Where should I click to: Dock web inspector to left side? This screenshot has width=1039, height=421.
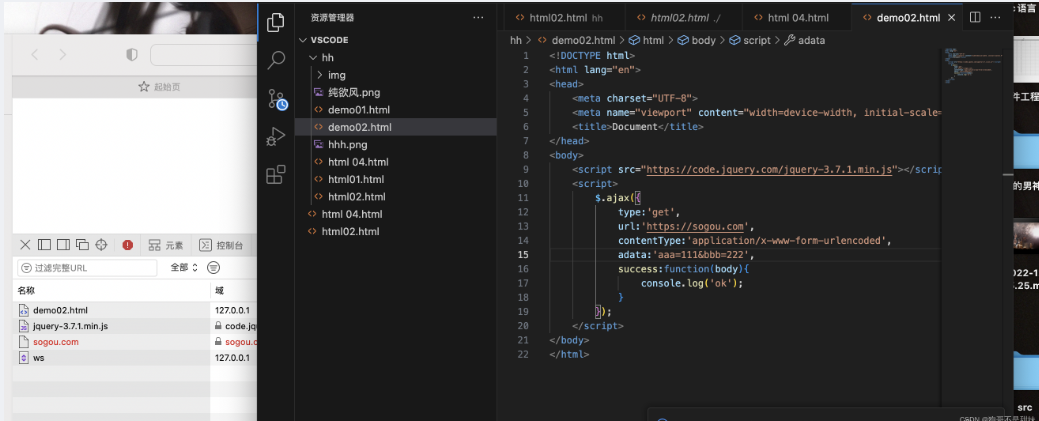44,245
